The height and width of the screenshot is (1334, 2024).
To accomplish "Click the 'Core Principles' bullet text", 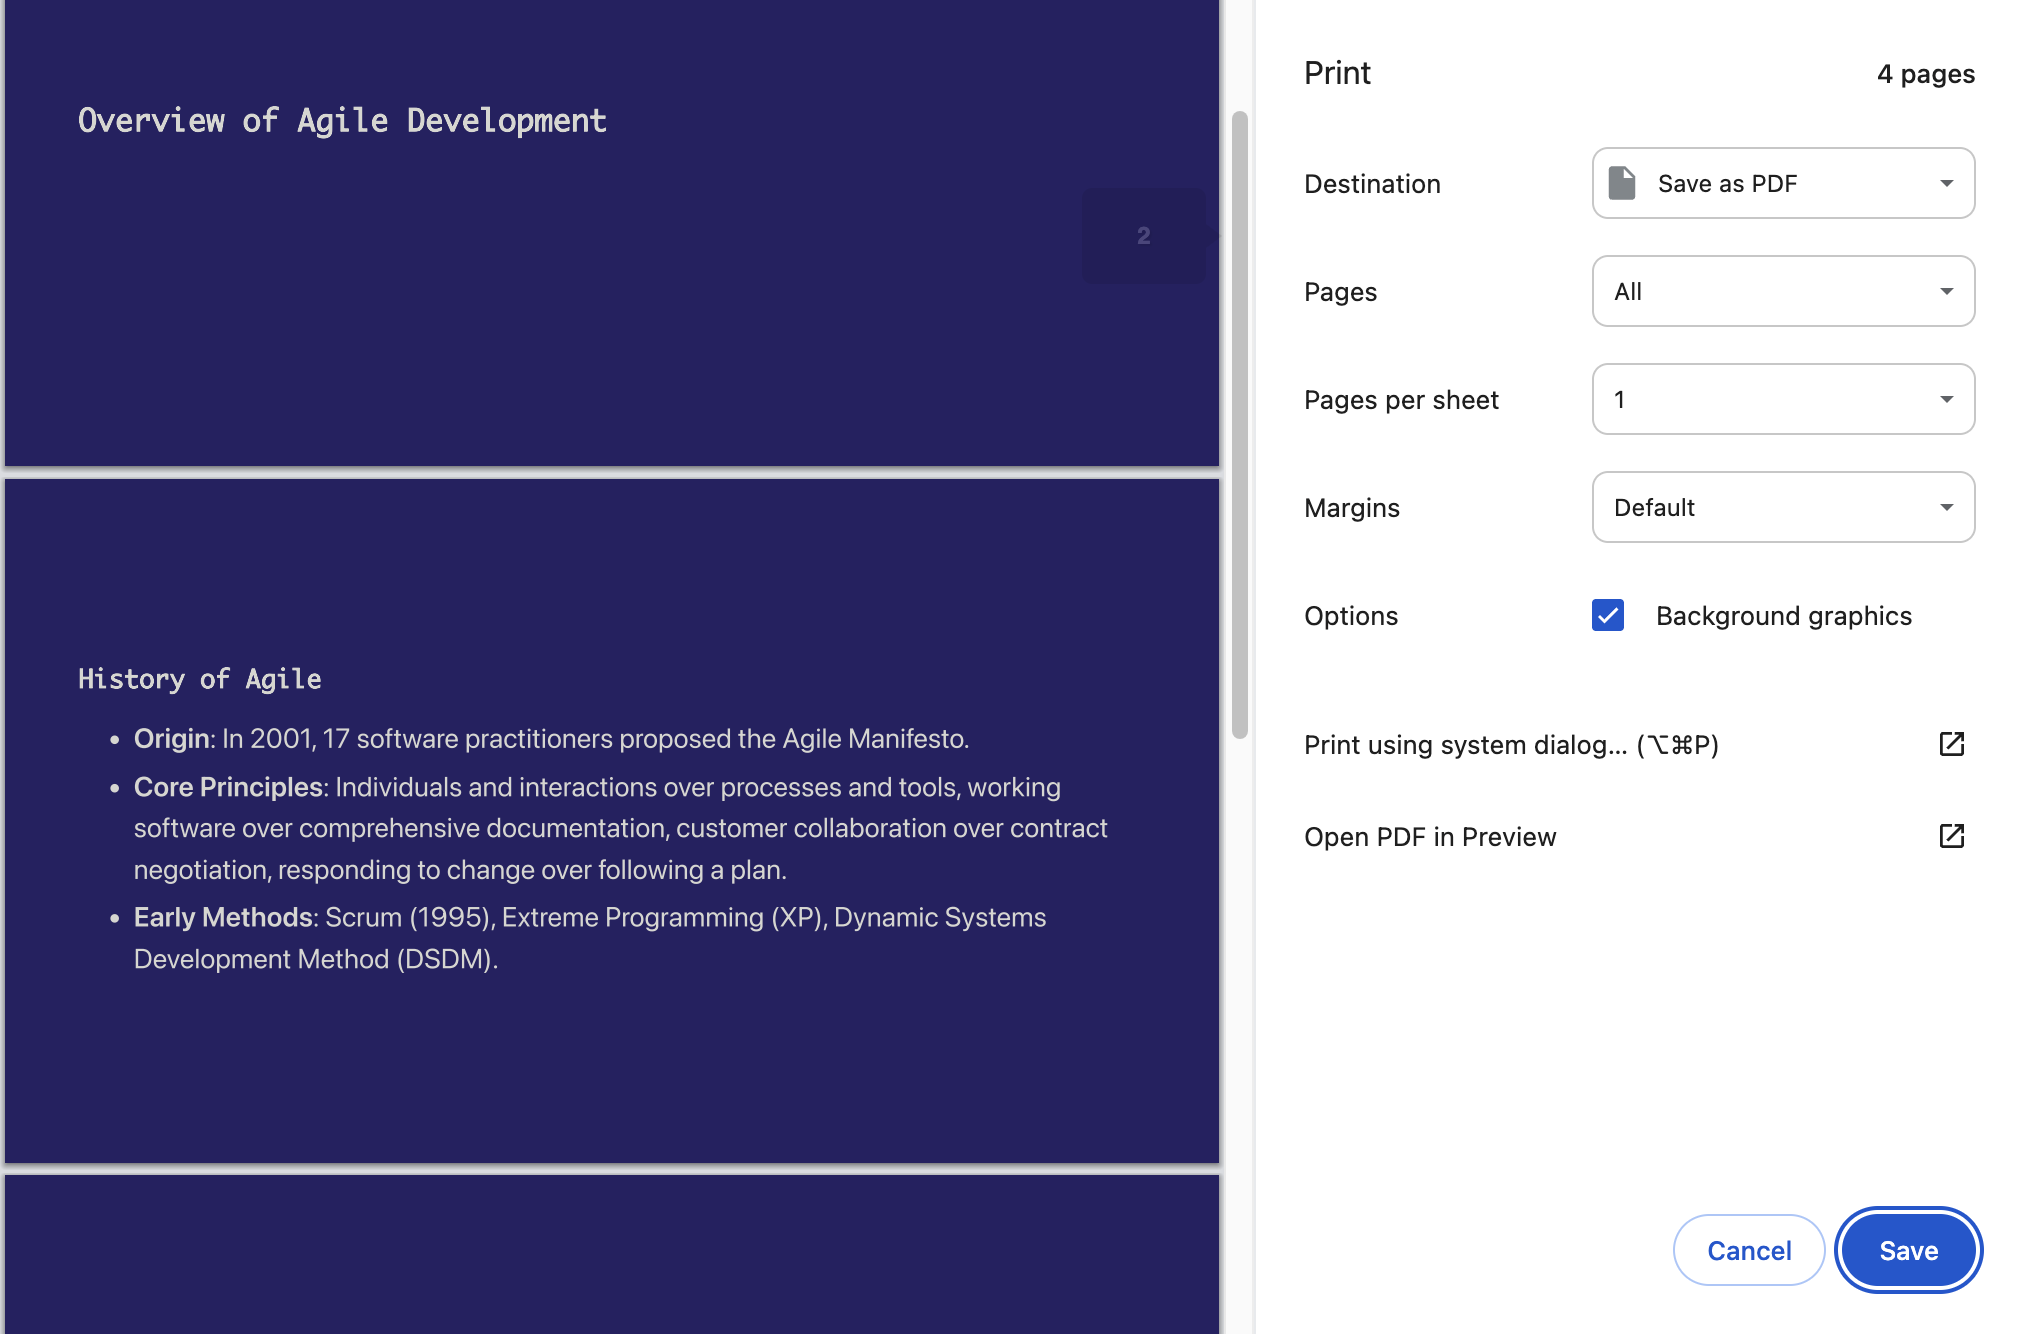I will 620,828.
